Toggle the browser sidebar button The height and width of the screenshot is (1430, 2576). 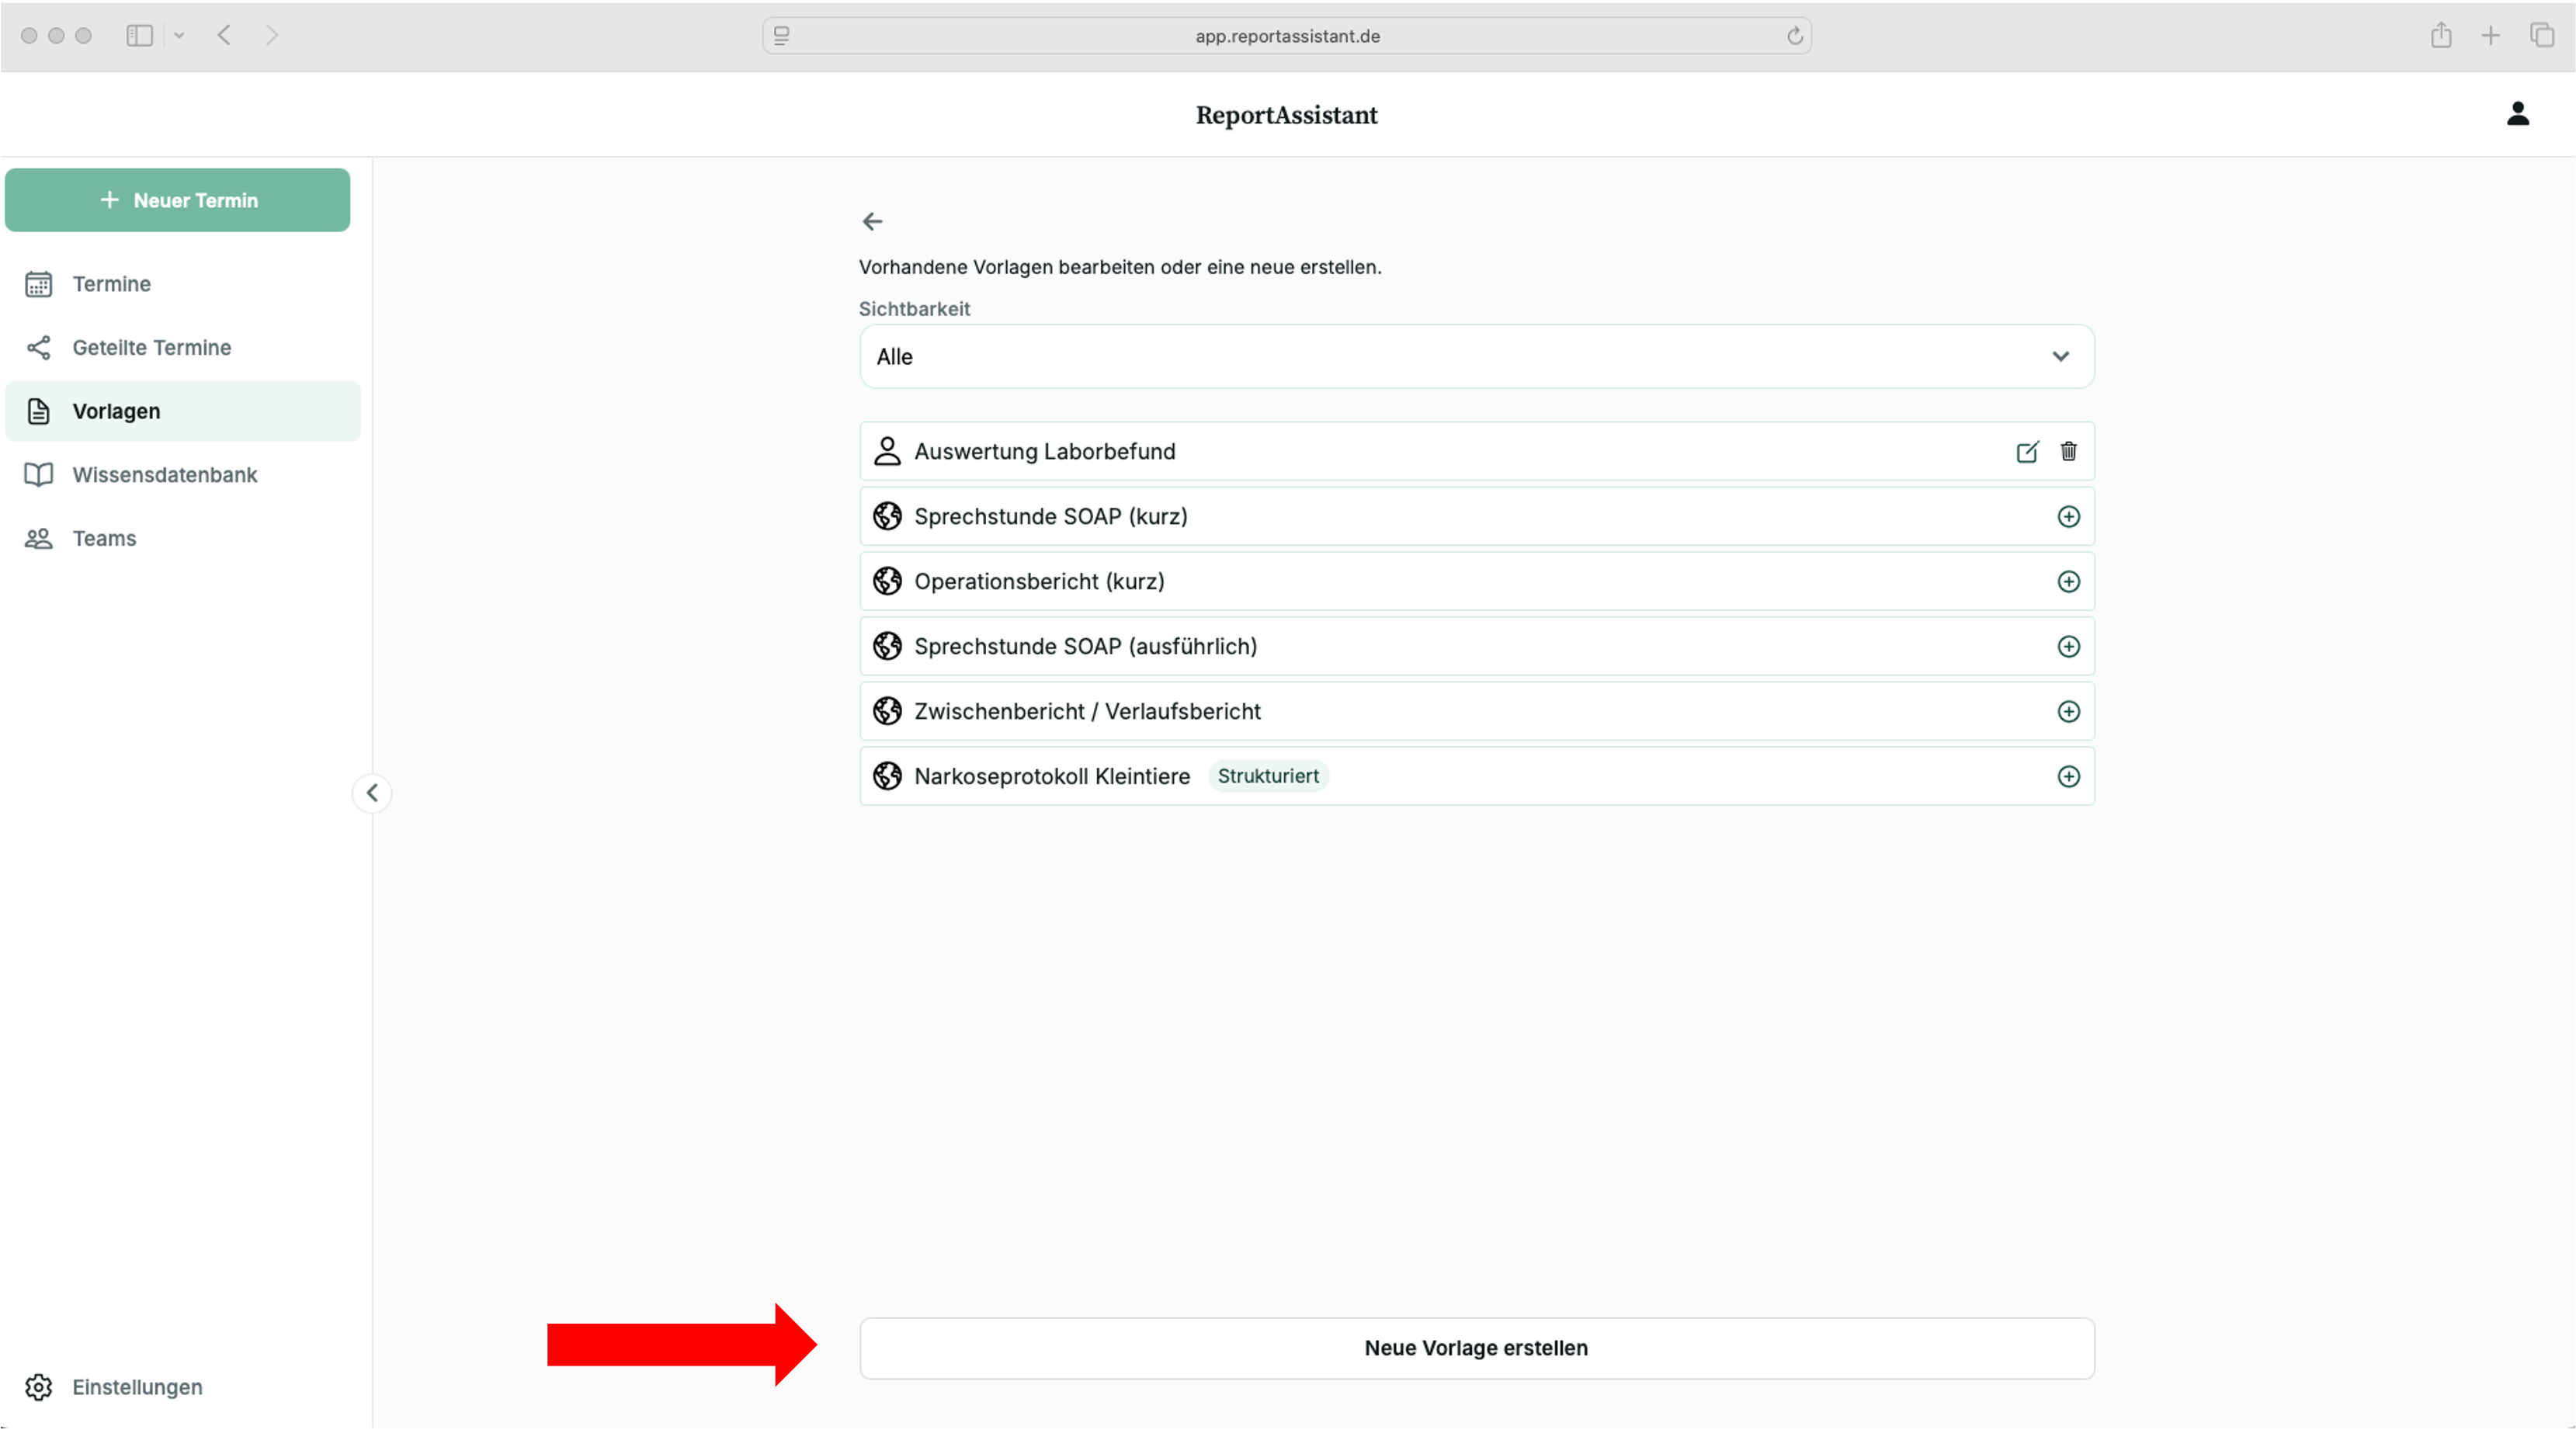click(x=139, y=35)
